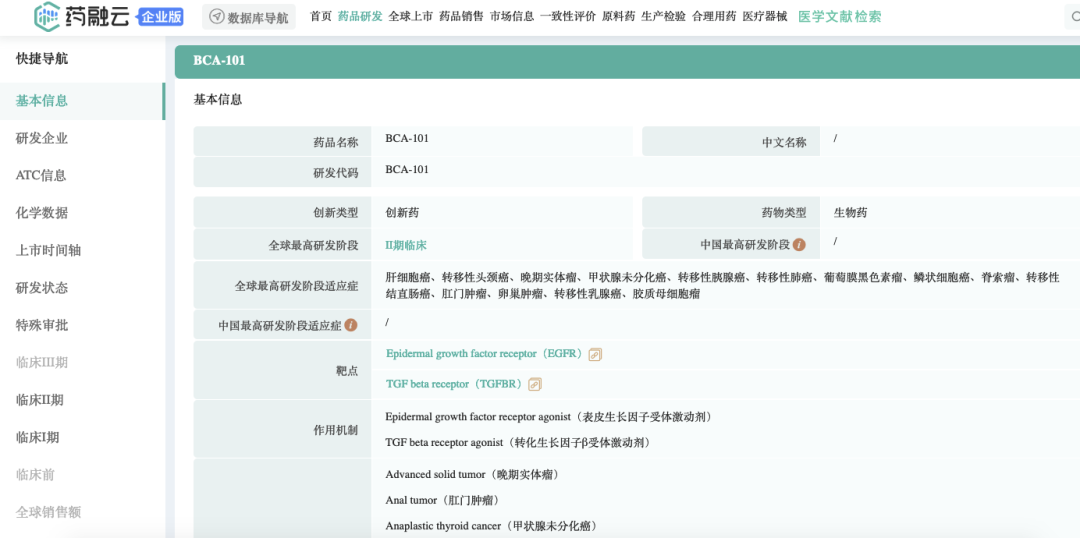Click Anaplastic thyroid cancer (甲状腺未分化癌) entry
1080x538 pixels.
pyautogui.click(x=490, y=526)
